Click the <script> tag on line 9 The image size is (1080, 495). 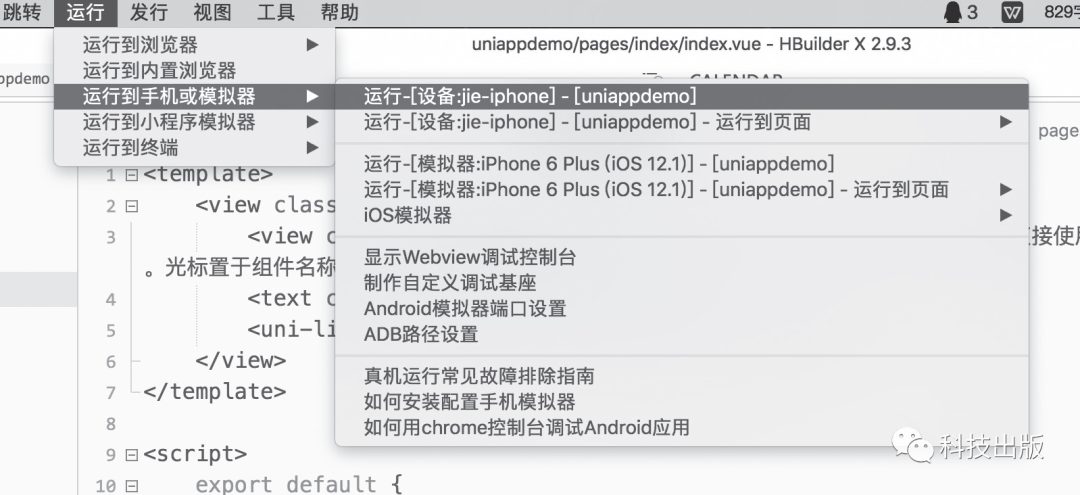(x=195, y=454)
